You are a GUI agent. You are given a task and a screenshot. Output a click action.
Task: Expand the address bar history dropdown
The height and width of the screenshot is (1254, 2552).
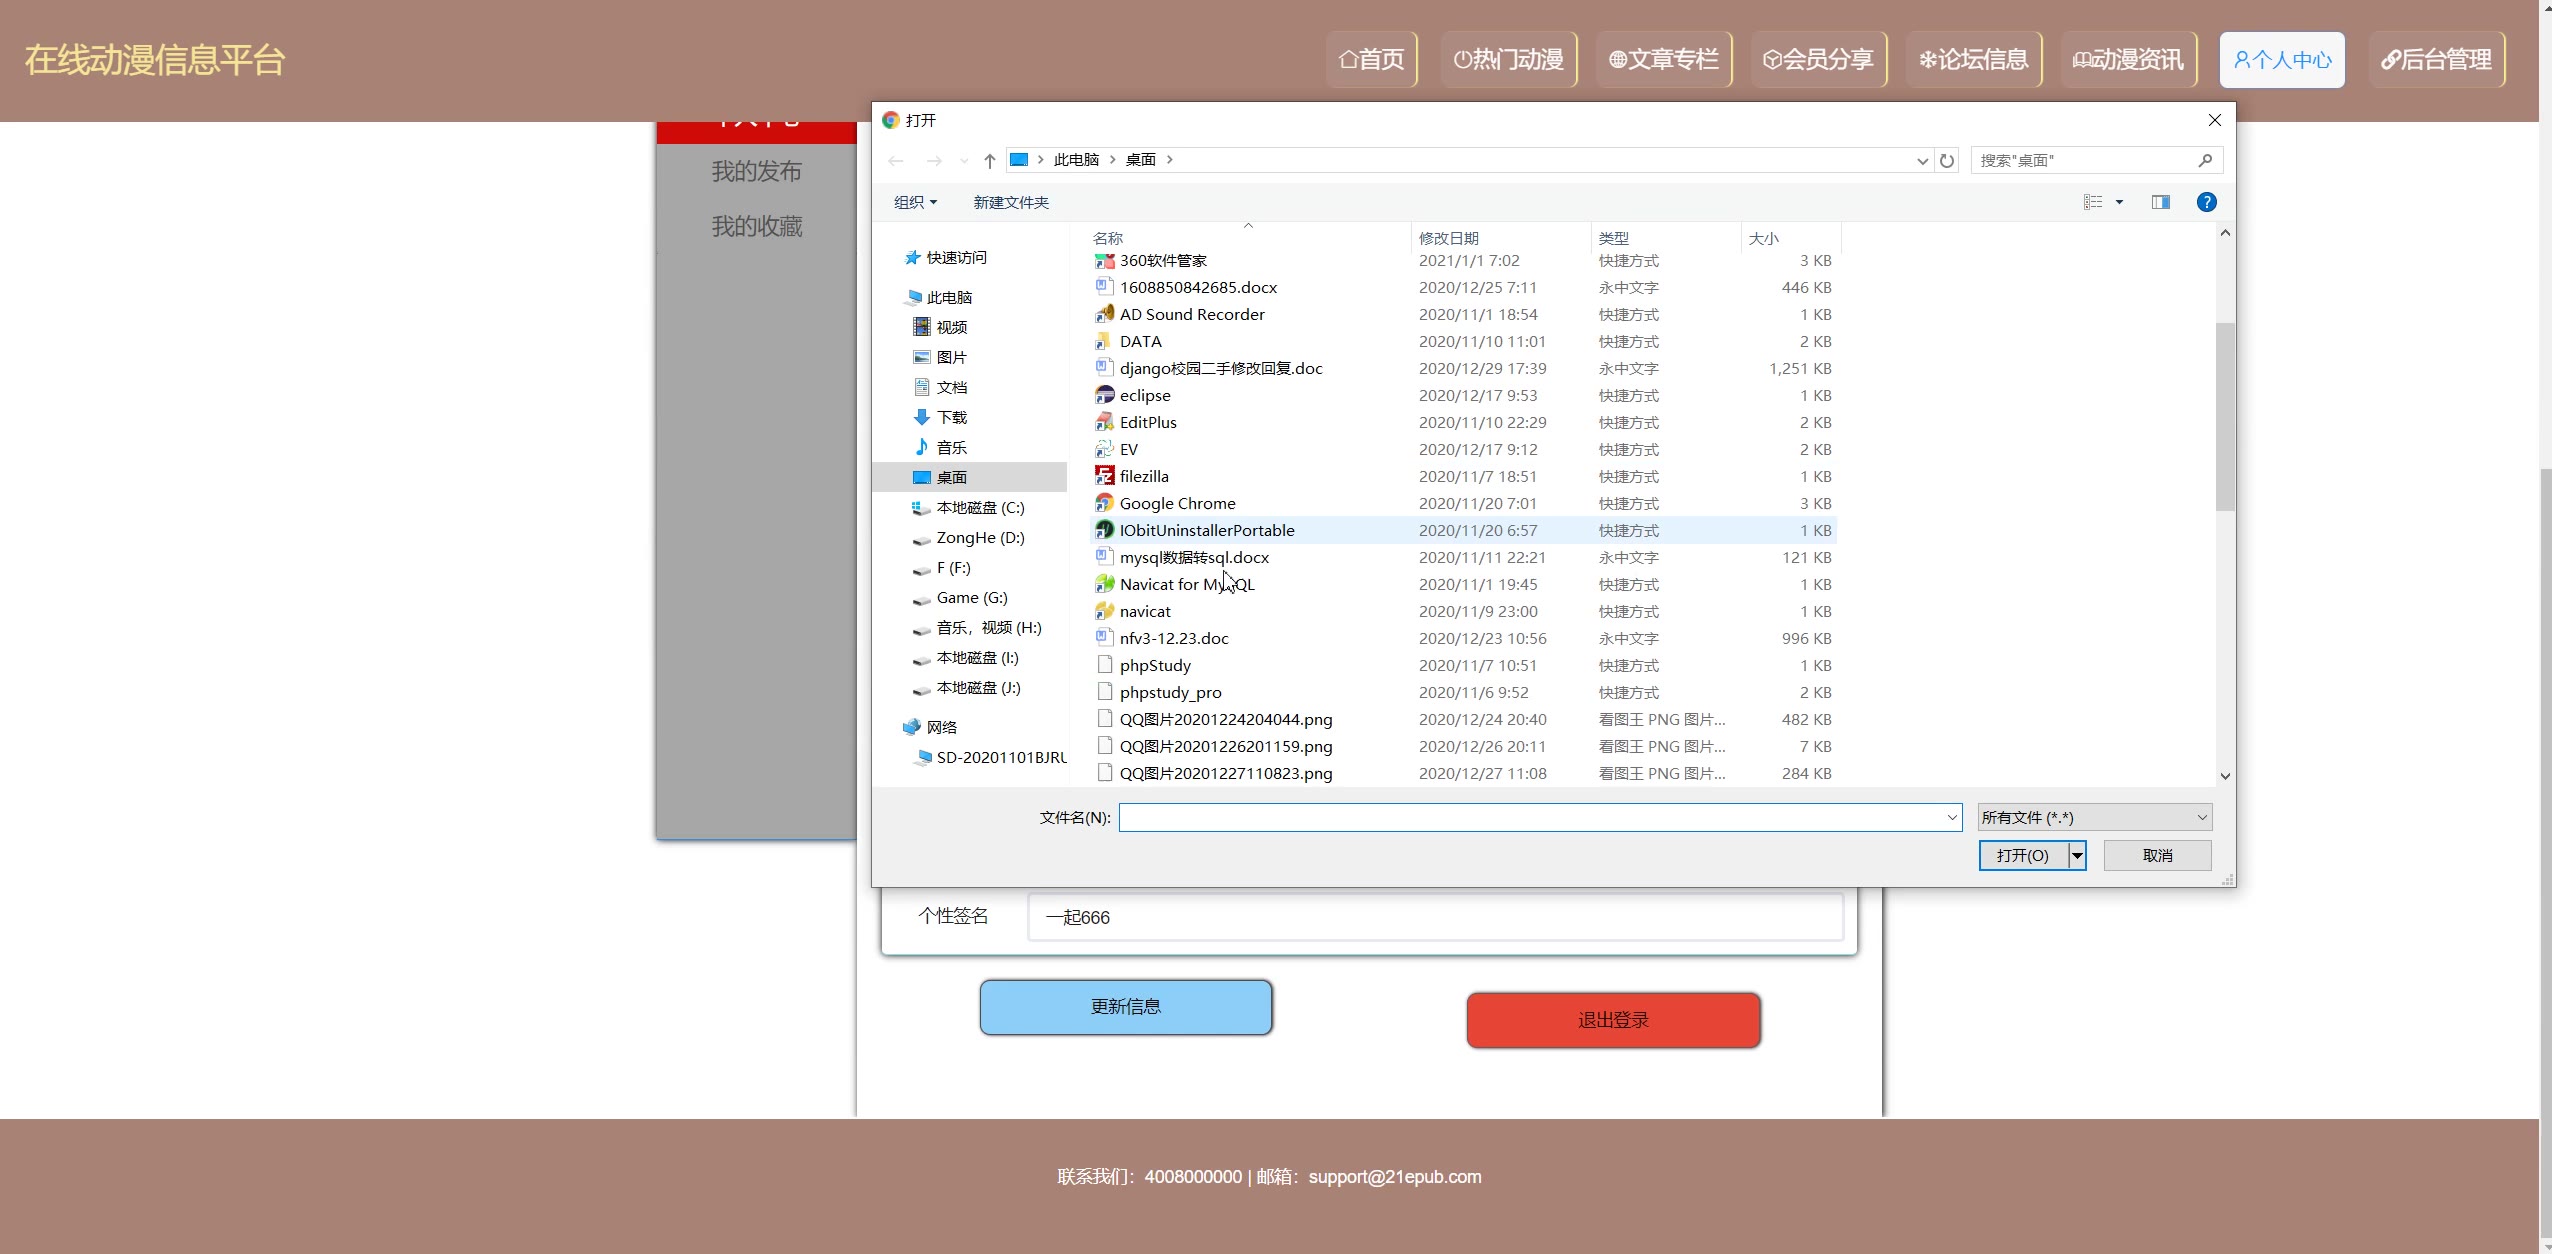click(1922, 160)
